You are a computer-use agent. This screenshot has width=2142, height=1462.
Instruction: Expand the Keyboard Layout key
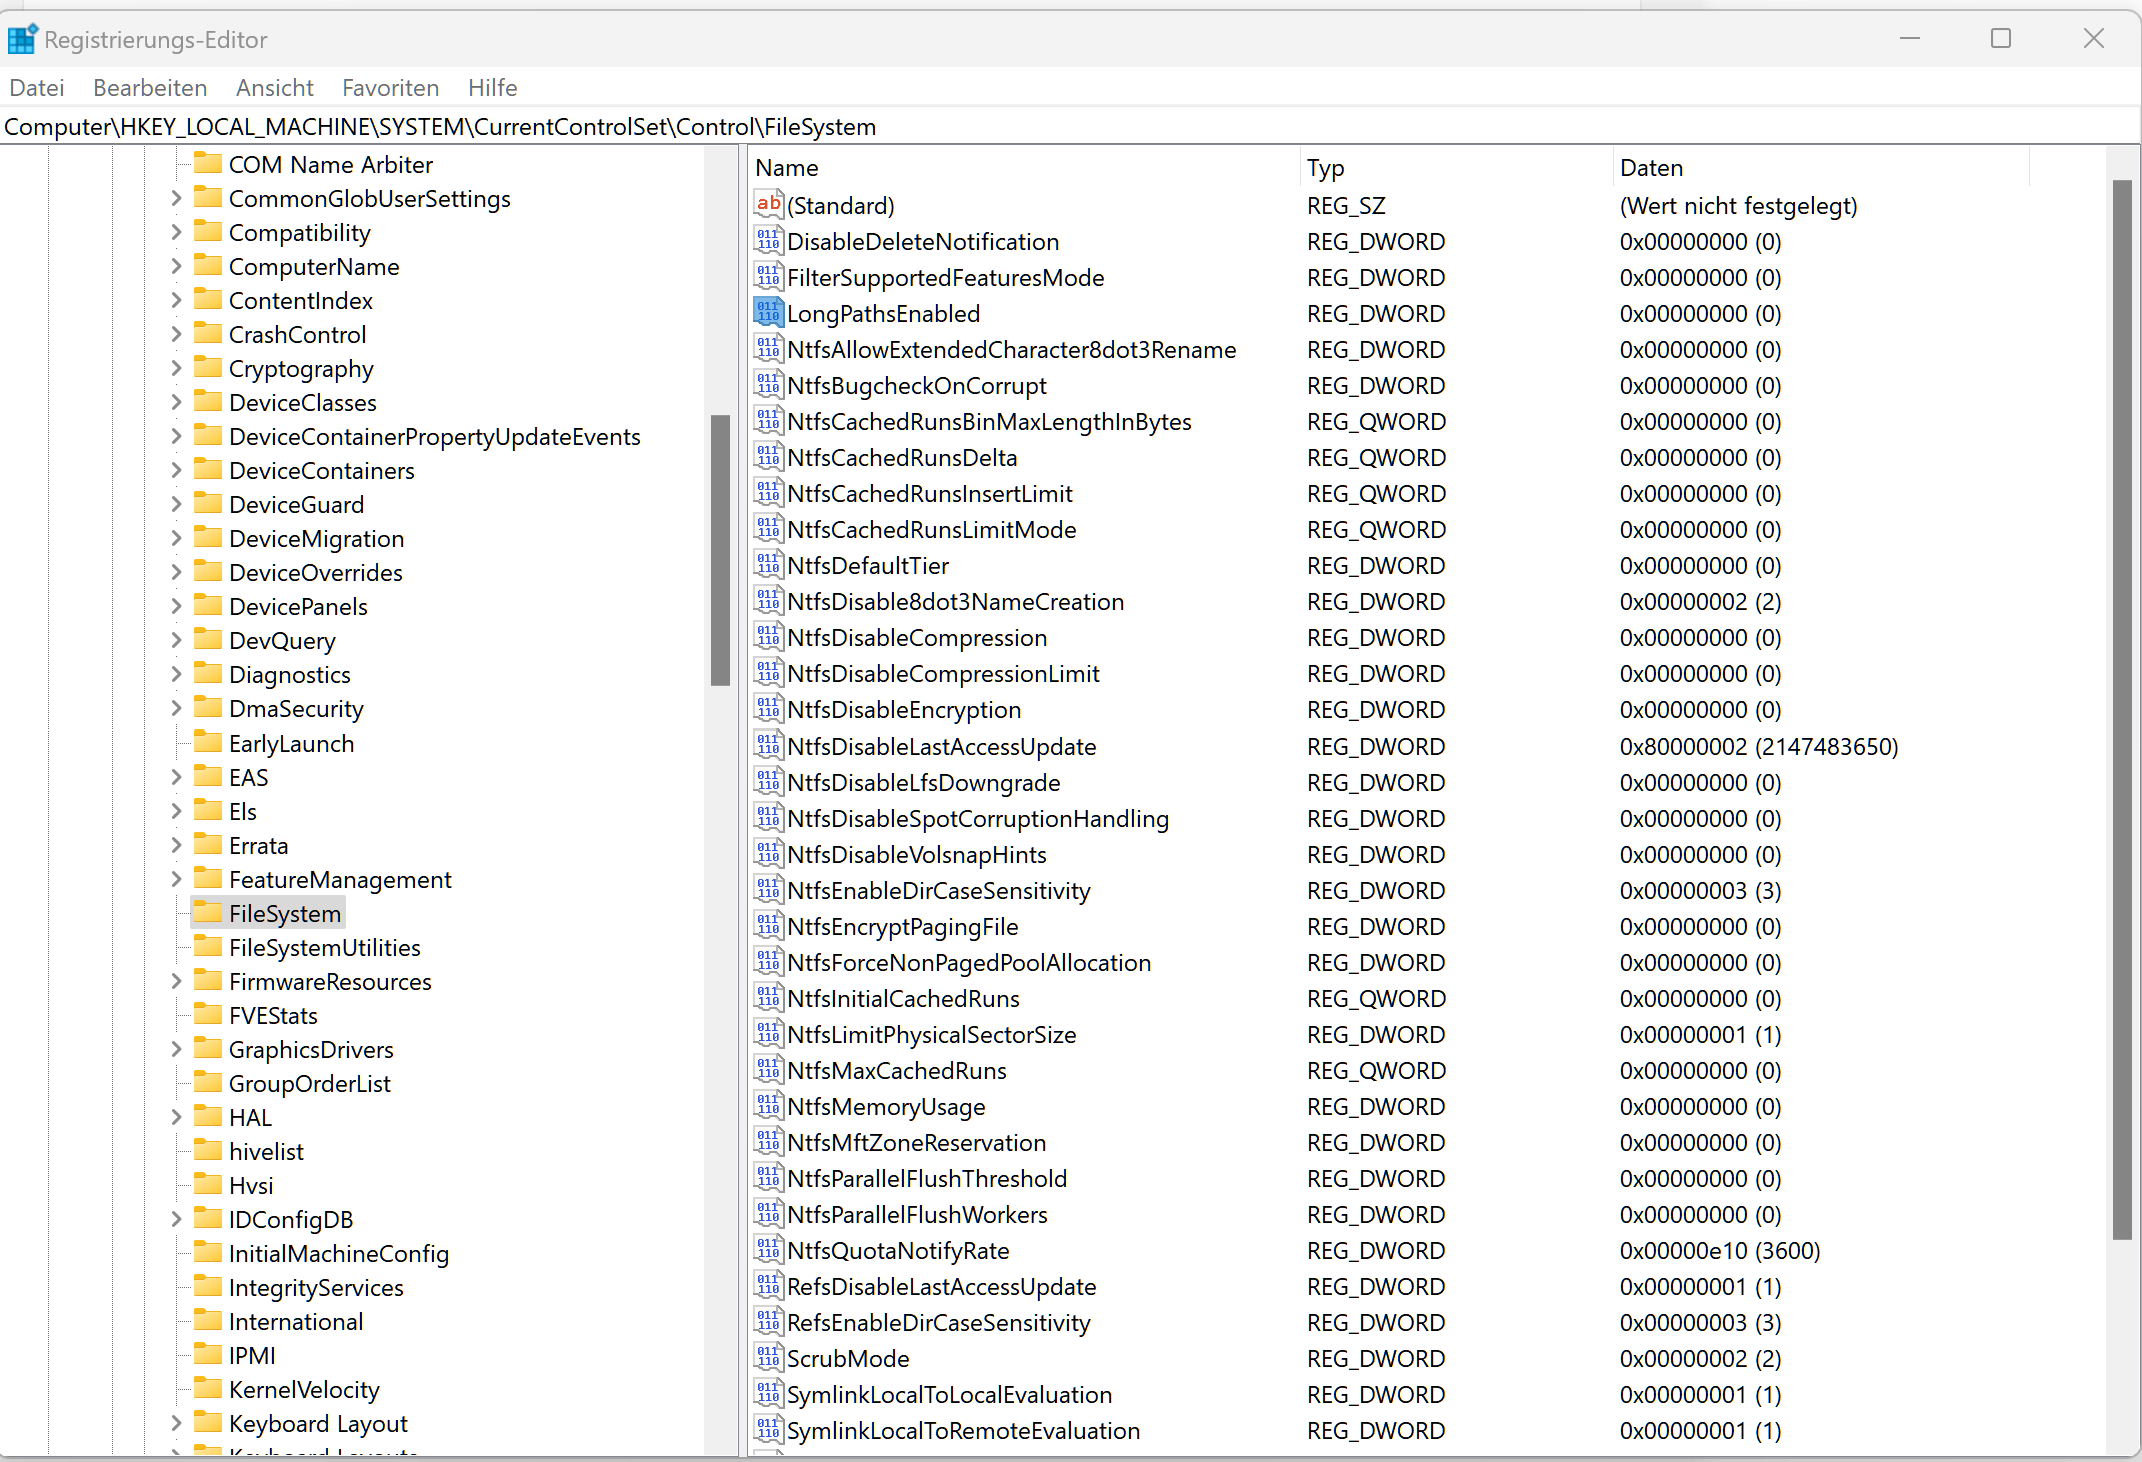click(176, 1423)
